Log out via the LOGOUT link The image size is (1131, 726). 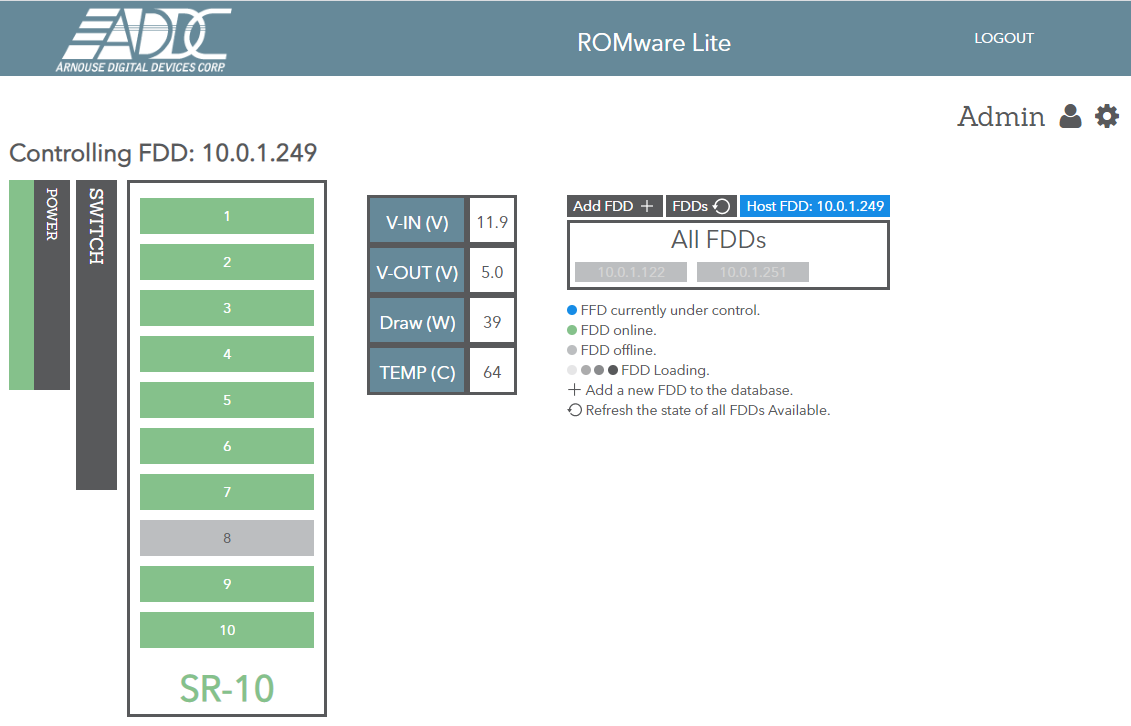click(1004, 38)
